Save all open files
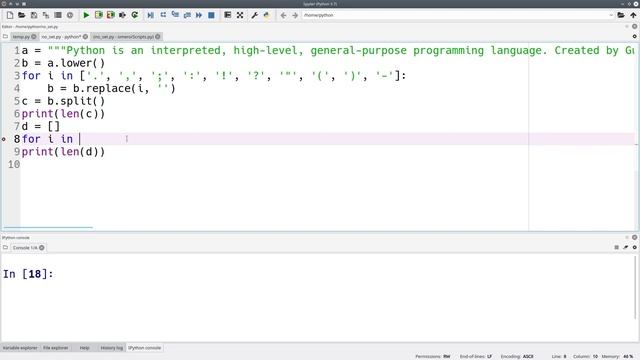Image resolution: width=640 pixels, height=360 pixels. pos(46,15)
